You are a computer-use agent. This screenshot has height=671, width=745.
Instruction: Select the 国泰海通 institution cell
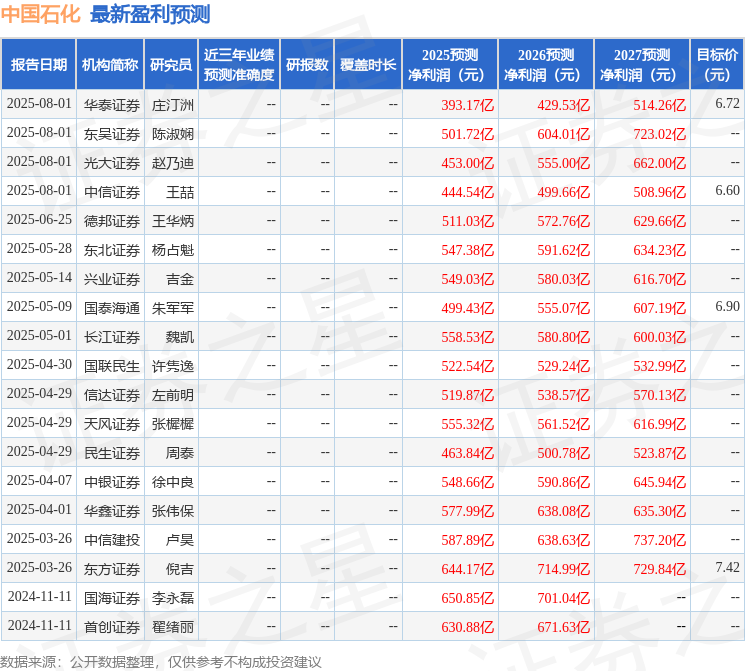click(112, 308)
